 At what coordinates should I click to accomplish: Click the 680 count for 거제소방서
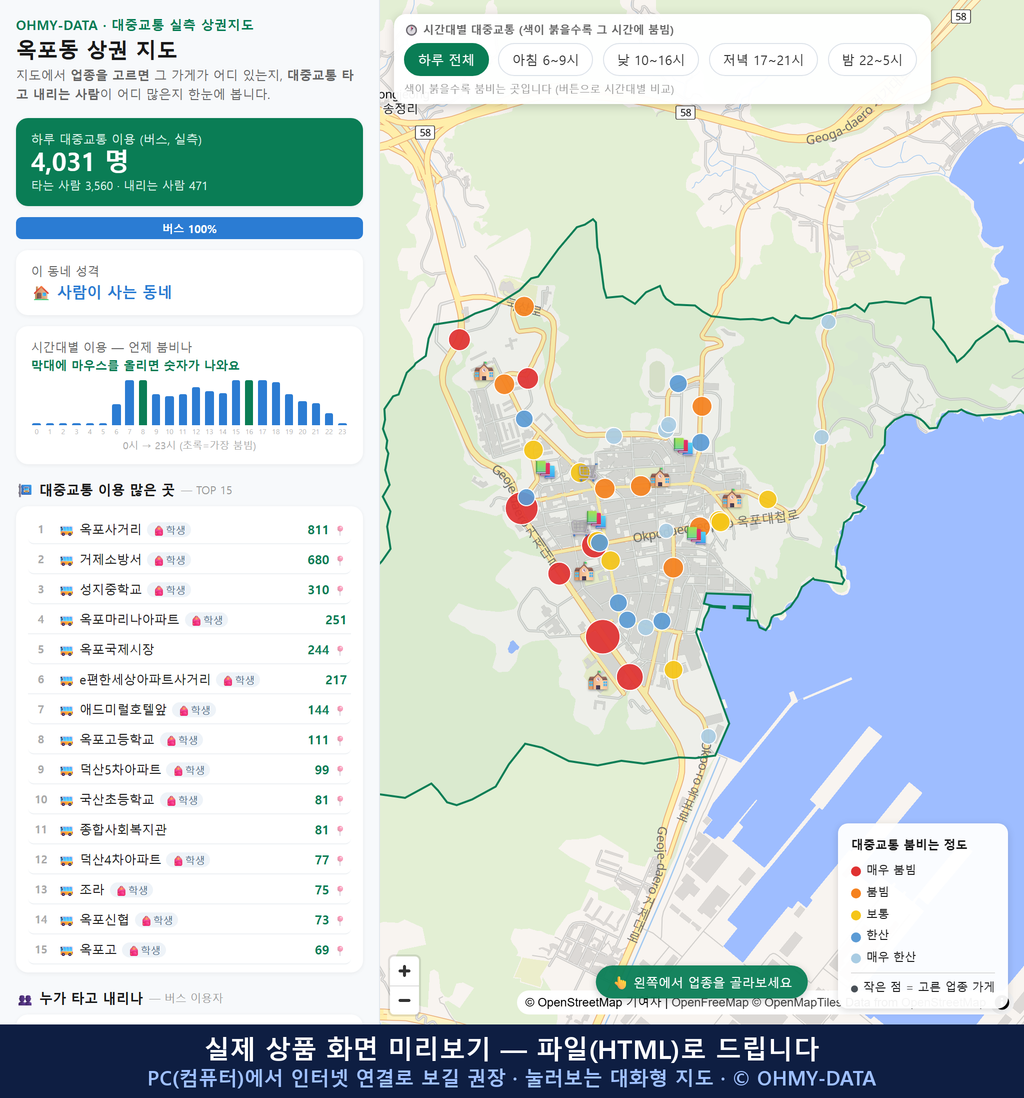point(318,560)
